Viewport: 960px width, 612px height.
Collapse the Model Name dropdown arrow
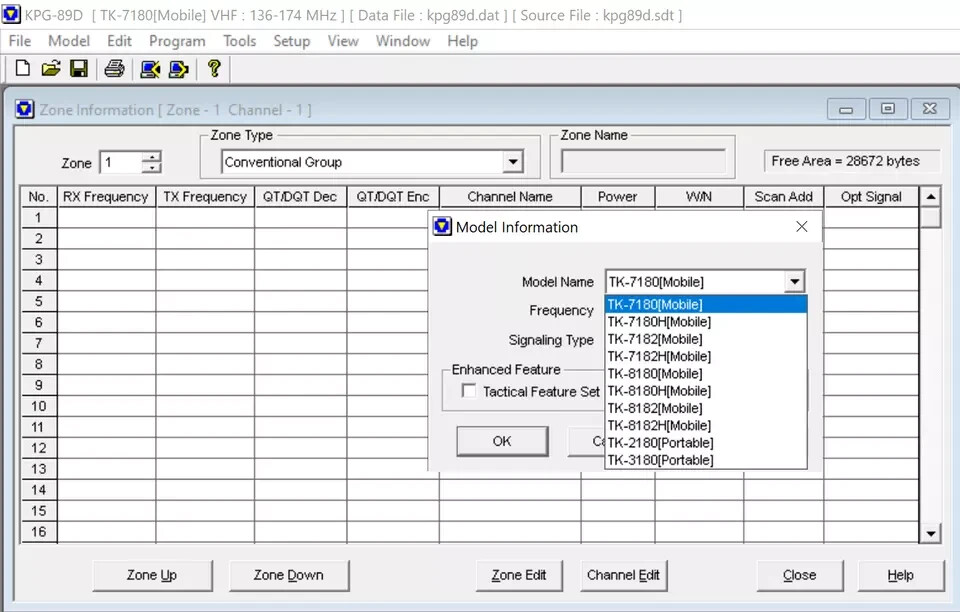(x=794, y=282)
